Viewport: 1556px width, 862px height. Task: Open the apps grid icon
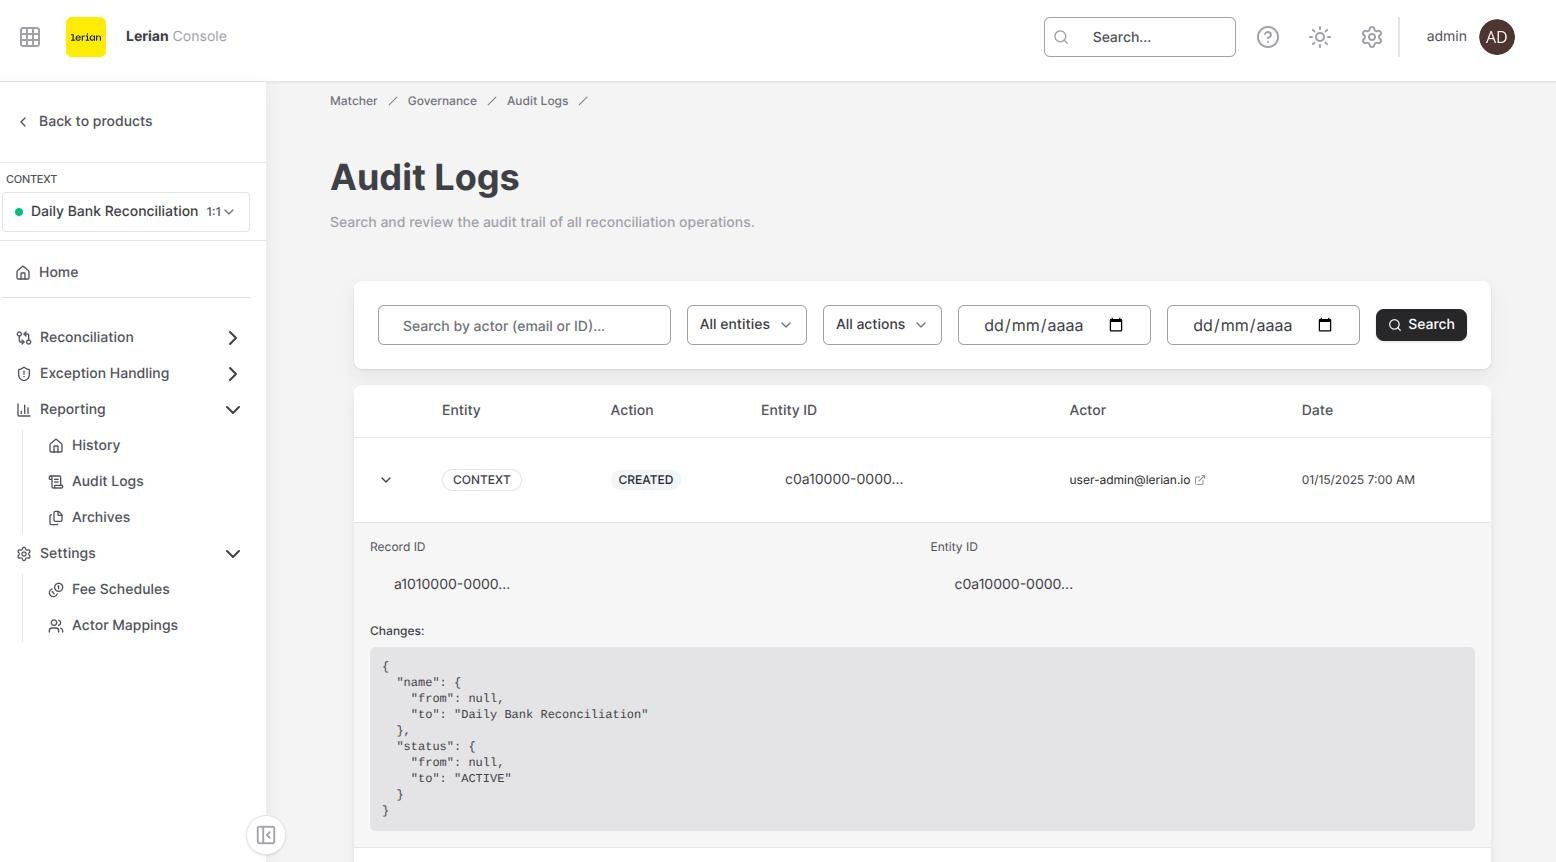(30, 37)
